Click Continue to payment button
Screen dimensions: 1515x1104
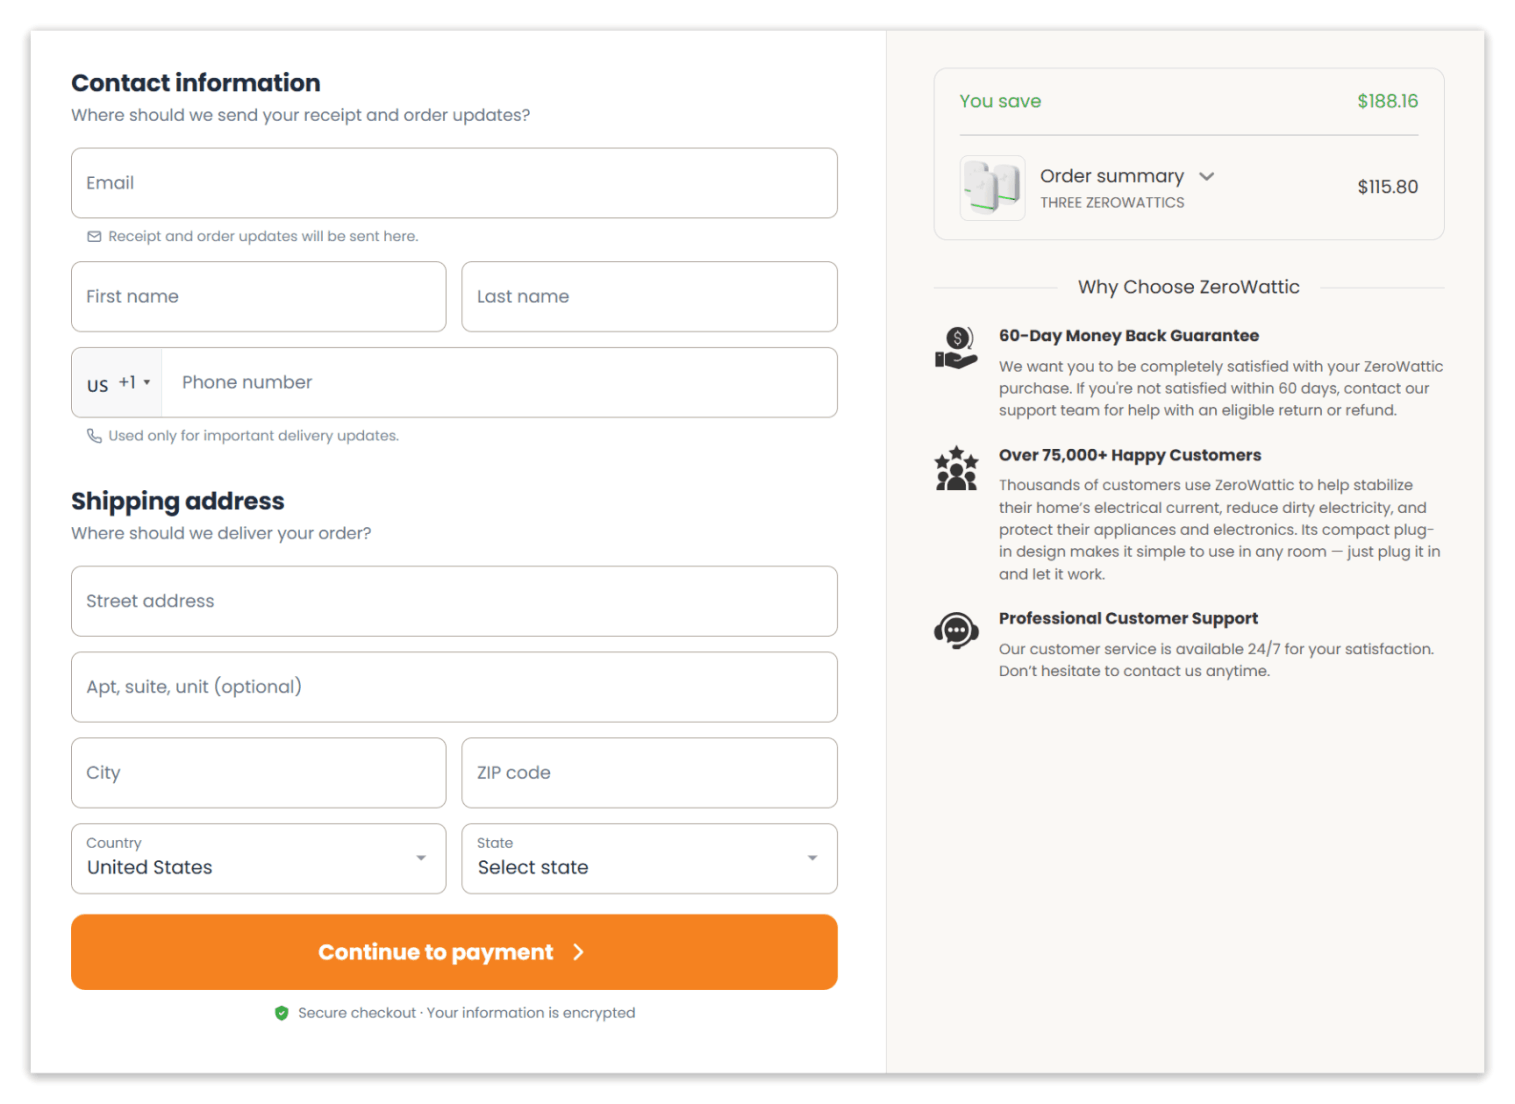pos(454,952)
